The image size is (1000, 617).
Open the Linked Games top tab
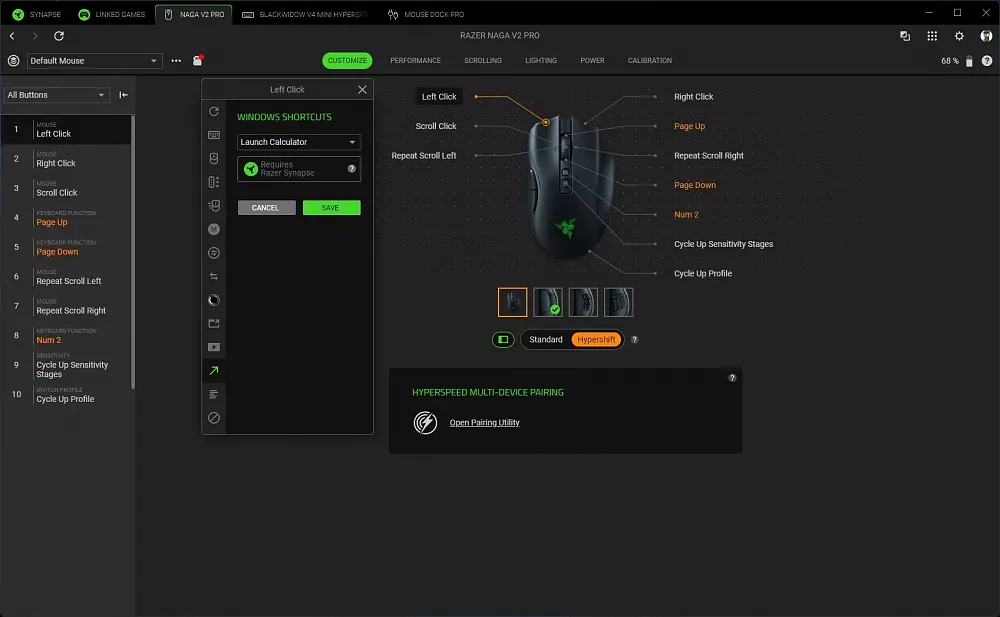112,14
